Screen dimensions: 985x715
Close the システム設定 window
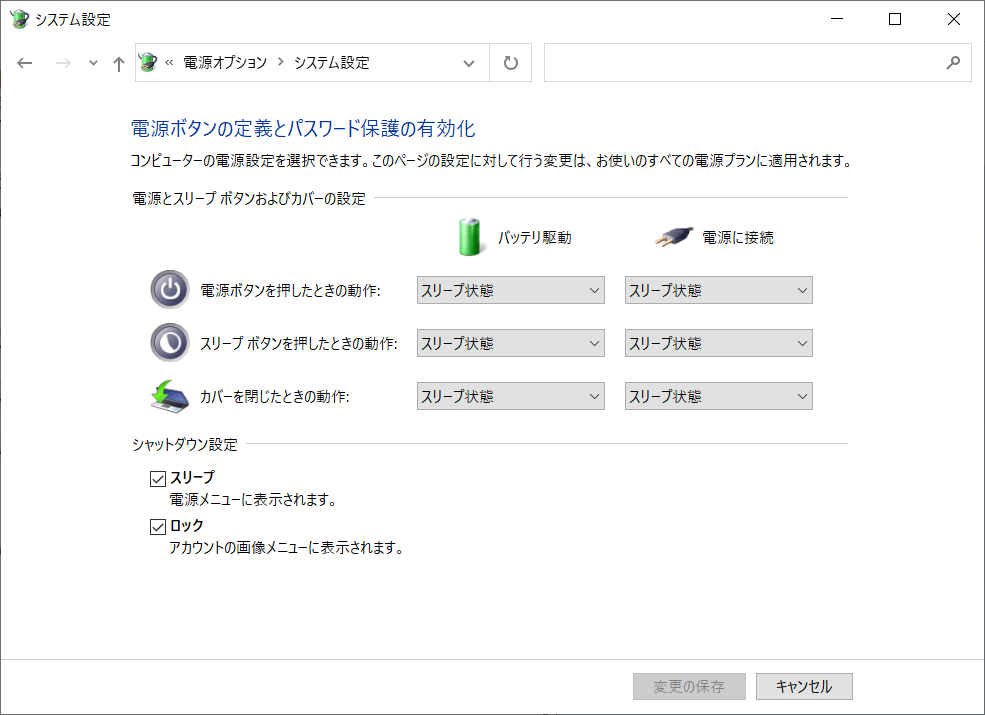click(x=954, y=19)
